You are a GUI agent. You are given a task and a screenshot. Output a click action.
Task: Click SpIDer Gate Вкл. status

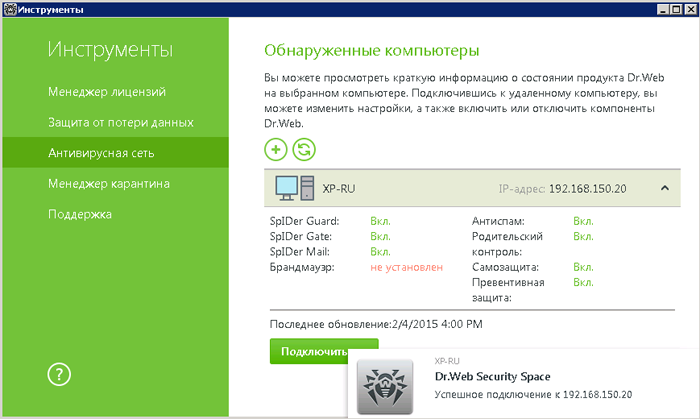[x=380, y=236]
